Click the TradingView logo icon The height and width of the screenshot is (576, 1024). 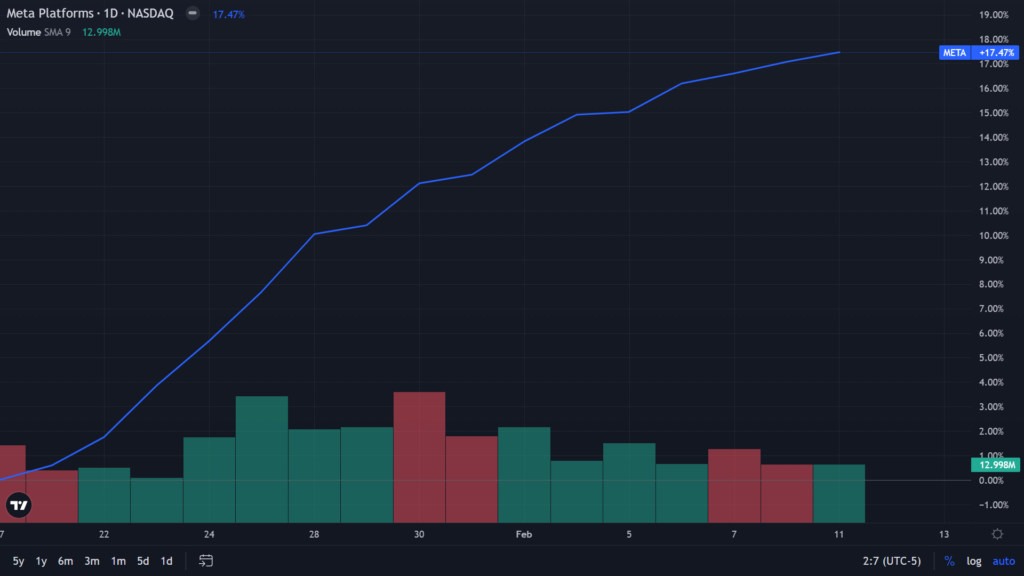click(x=18, y=505)
